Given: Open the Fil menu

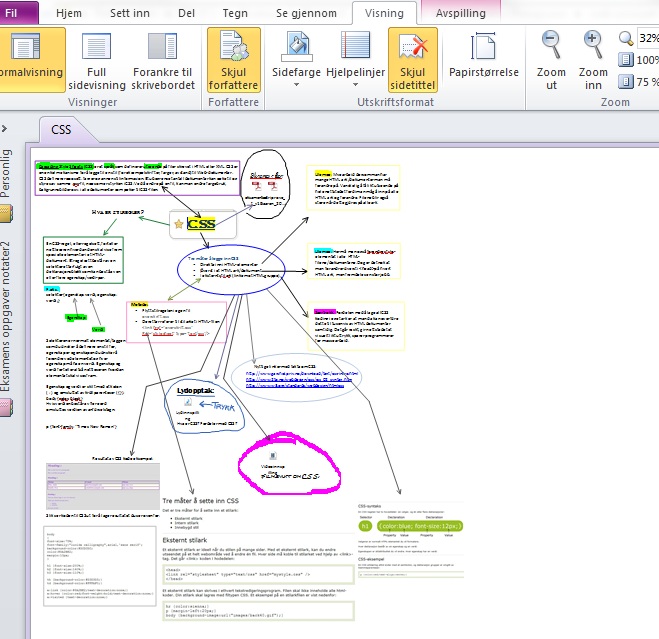Looking at the screenshot, I should click(x=17, y=13).
